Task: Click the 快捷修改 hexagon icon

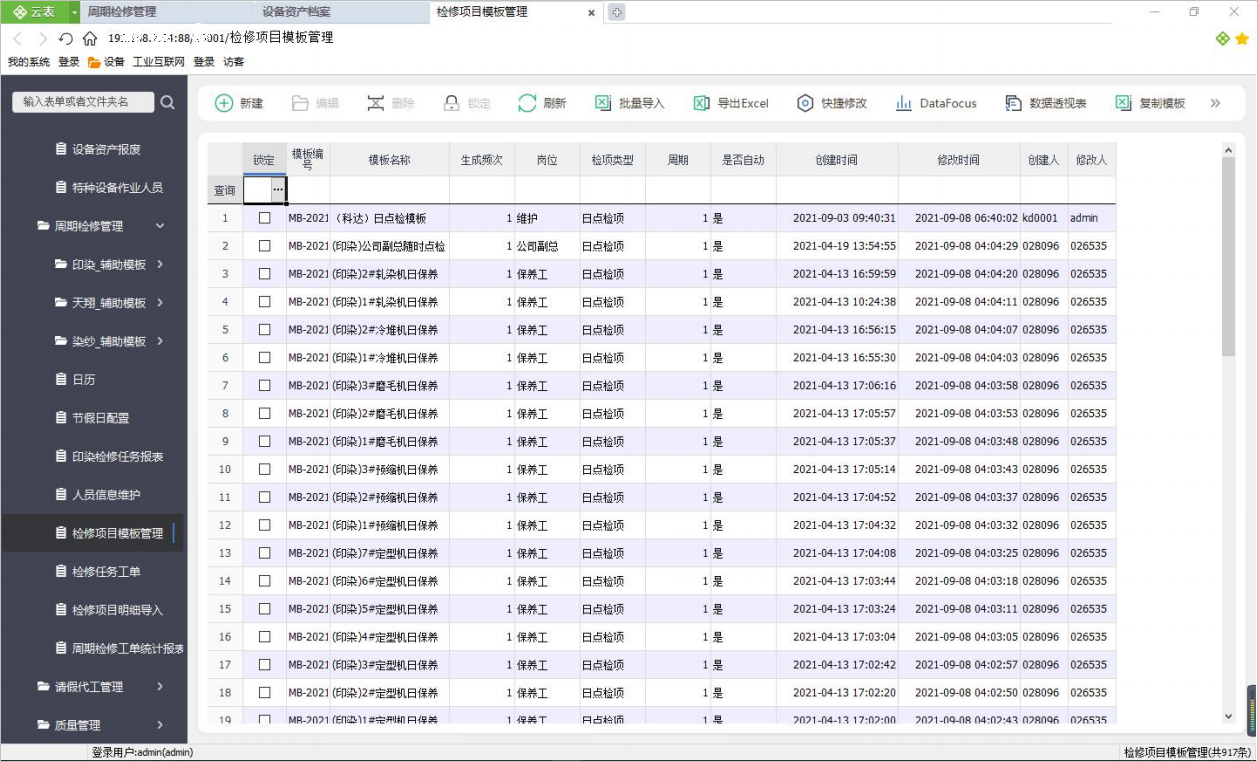Action: [805, 103]
